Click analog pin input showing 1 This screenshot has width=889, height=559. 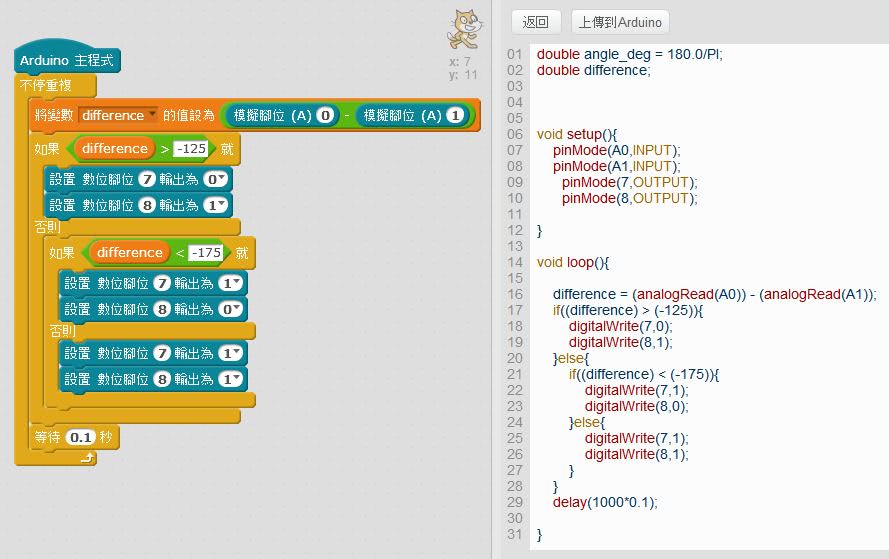click(x=455, y=116)
